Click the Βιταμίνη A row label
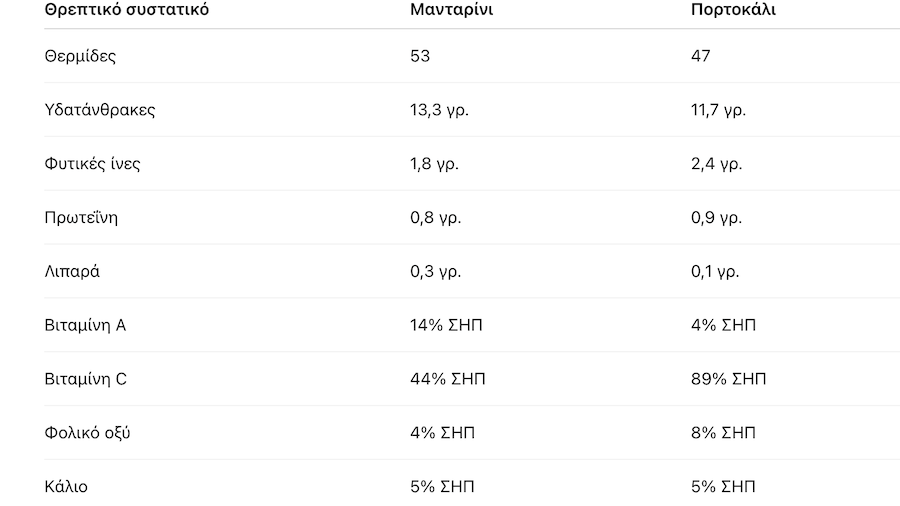 85,326
